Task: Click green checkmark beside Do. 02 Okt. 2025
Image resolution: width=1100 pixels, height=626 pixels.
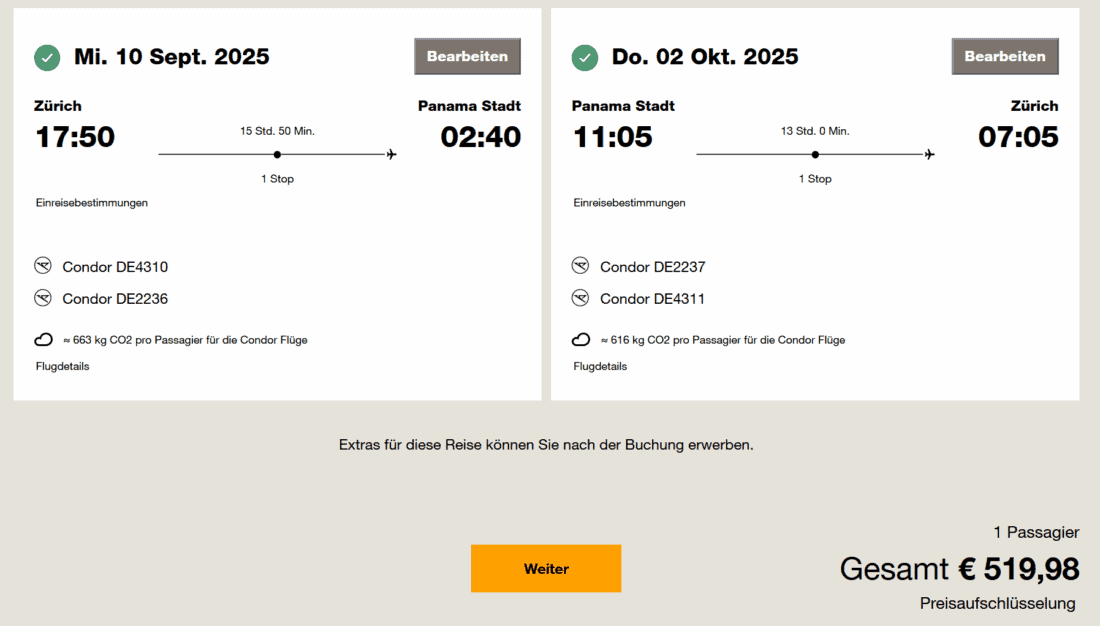Action: click(585, 57)
